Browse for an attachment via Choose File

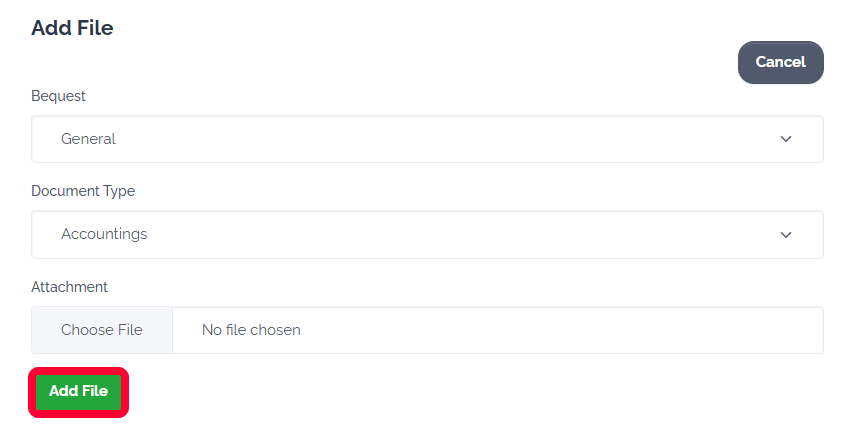click(x=102, y=330)
